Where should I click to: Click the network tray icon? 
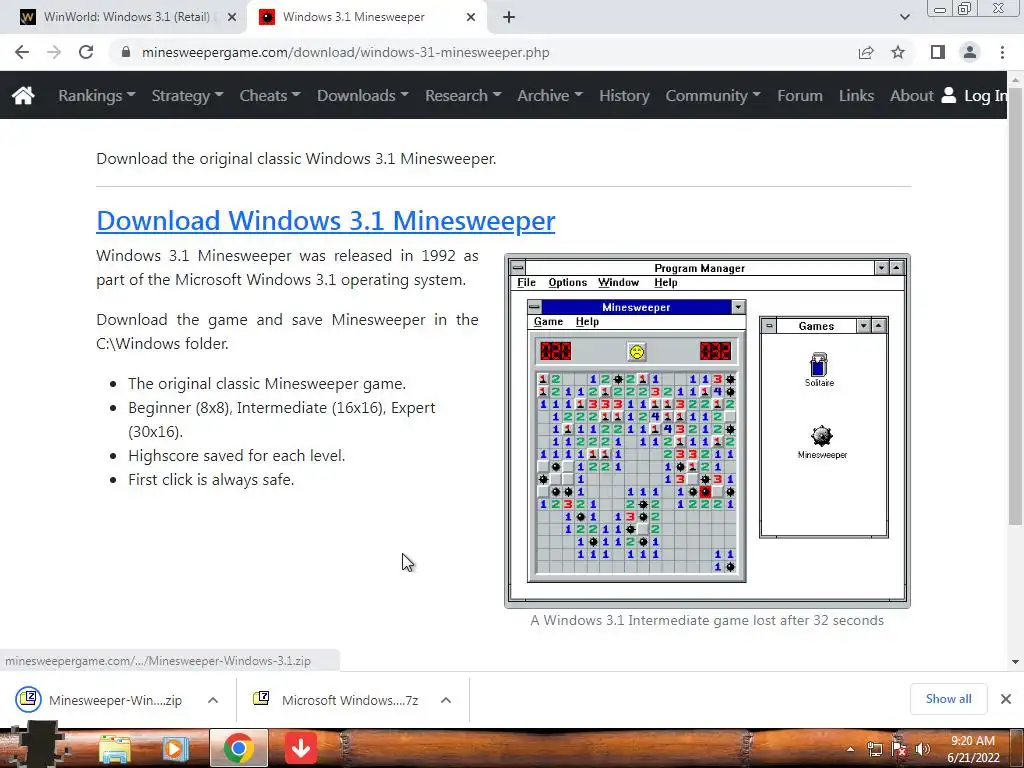(x=874, y=749)
